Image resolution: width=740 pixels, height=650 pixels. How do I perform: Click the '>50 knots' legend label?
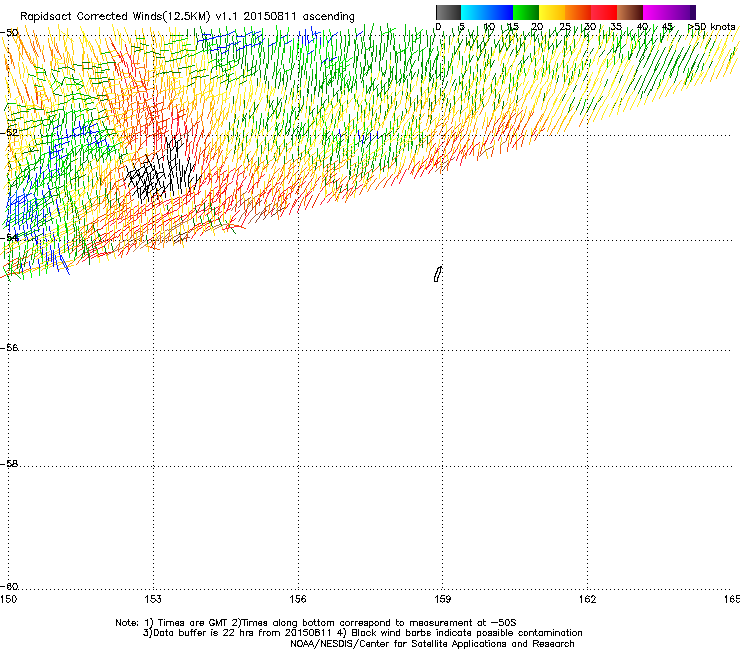[x=711, y=26]
